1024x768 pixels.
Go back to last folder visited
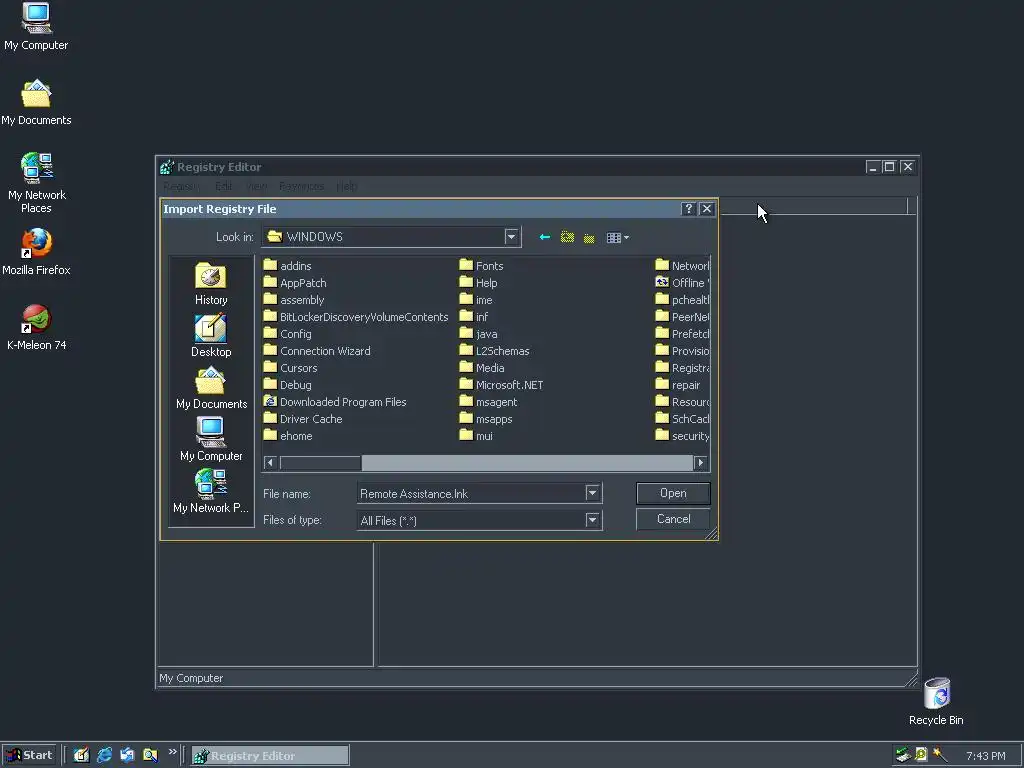pos(544,237)
